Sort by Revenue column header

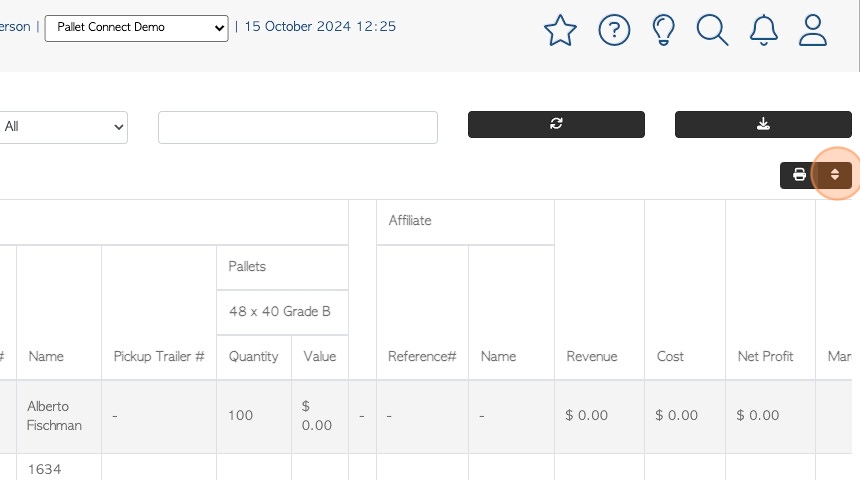click(x=592, y=357)
